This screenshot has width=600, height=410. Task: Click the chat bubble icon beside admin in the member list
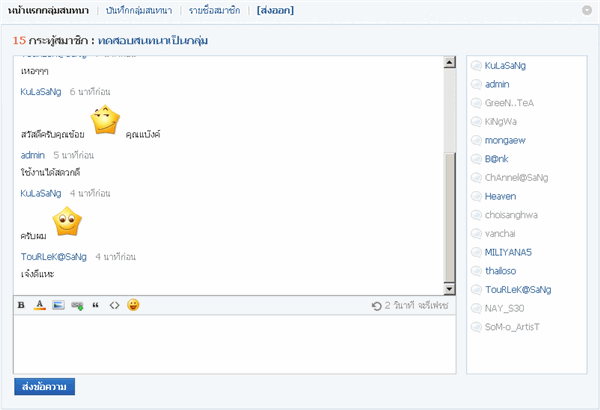[x=476, y=84]
